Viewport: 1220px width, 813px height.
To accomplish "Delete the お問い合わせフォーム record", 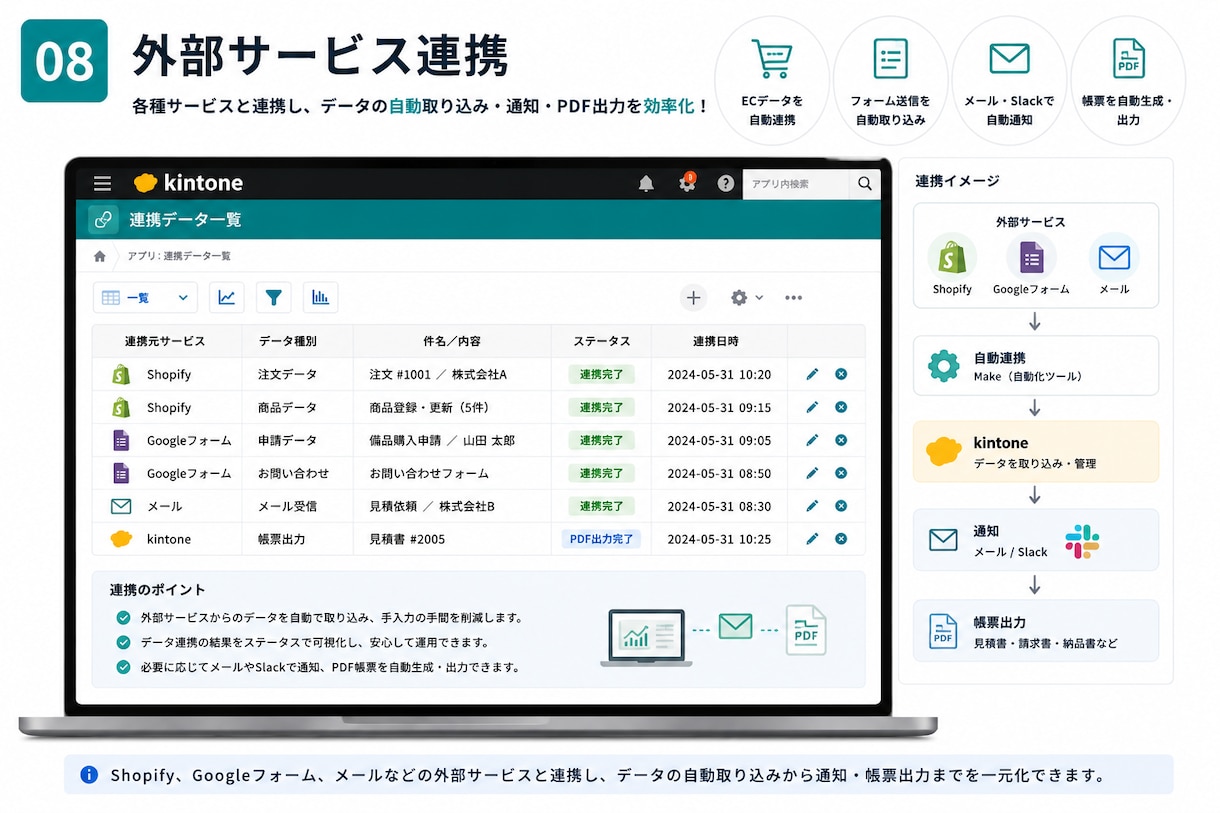I will coord(841,473).
